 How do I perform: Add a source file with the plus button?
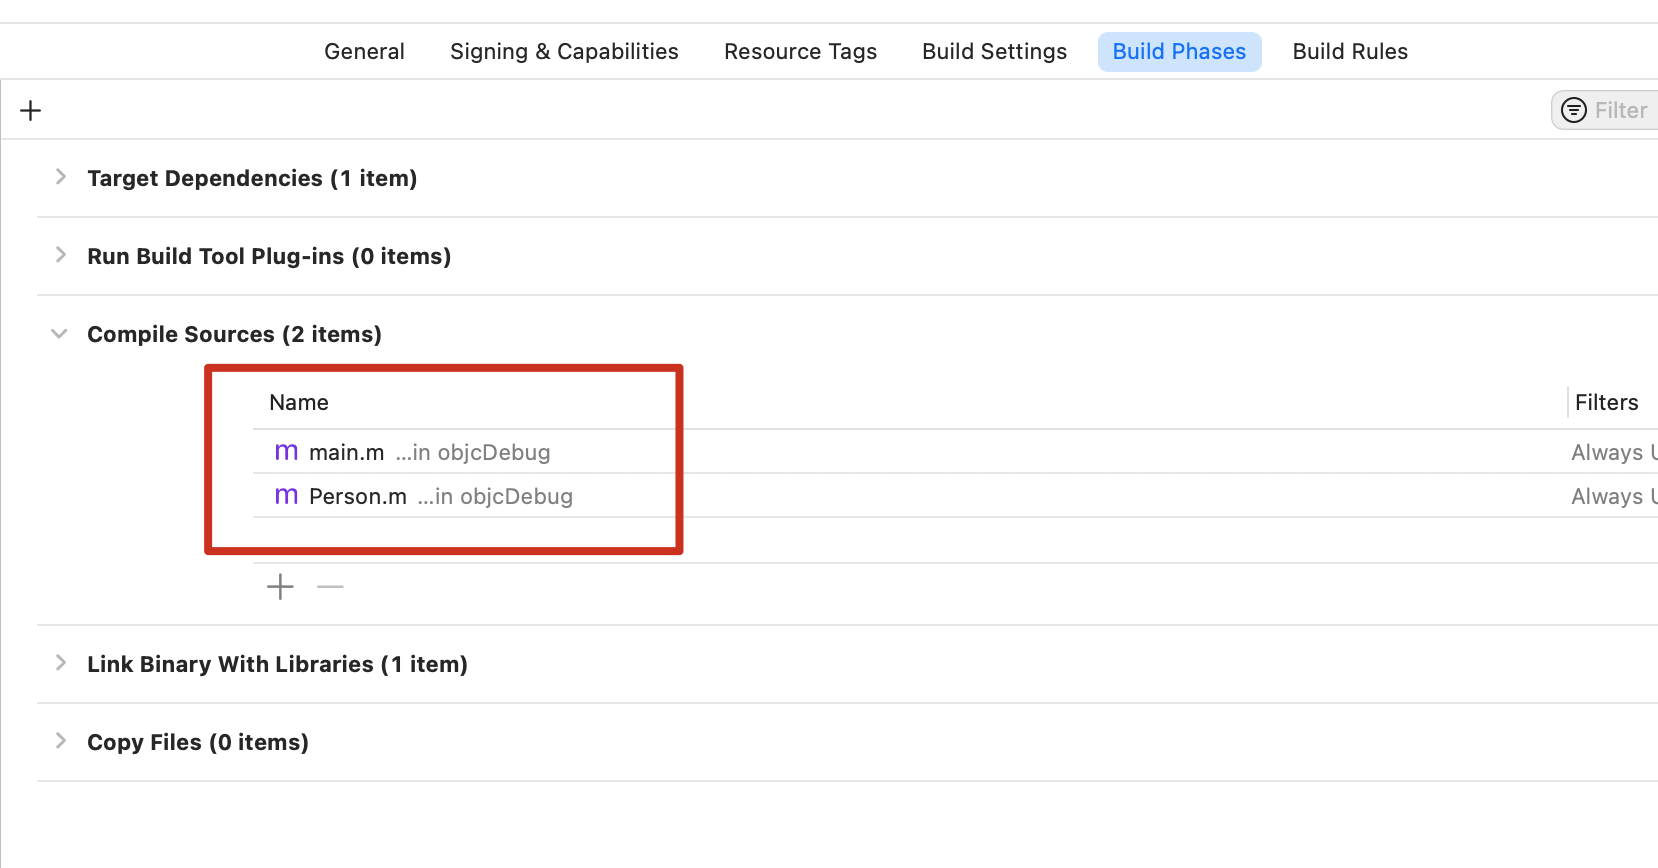pos(280,586)
